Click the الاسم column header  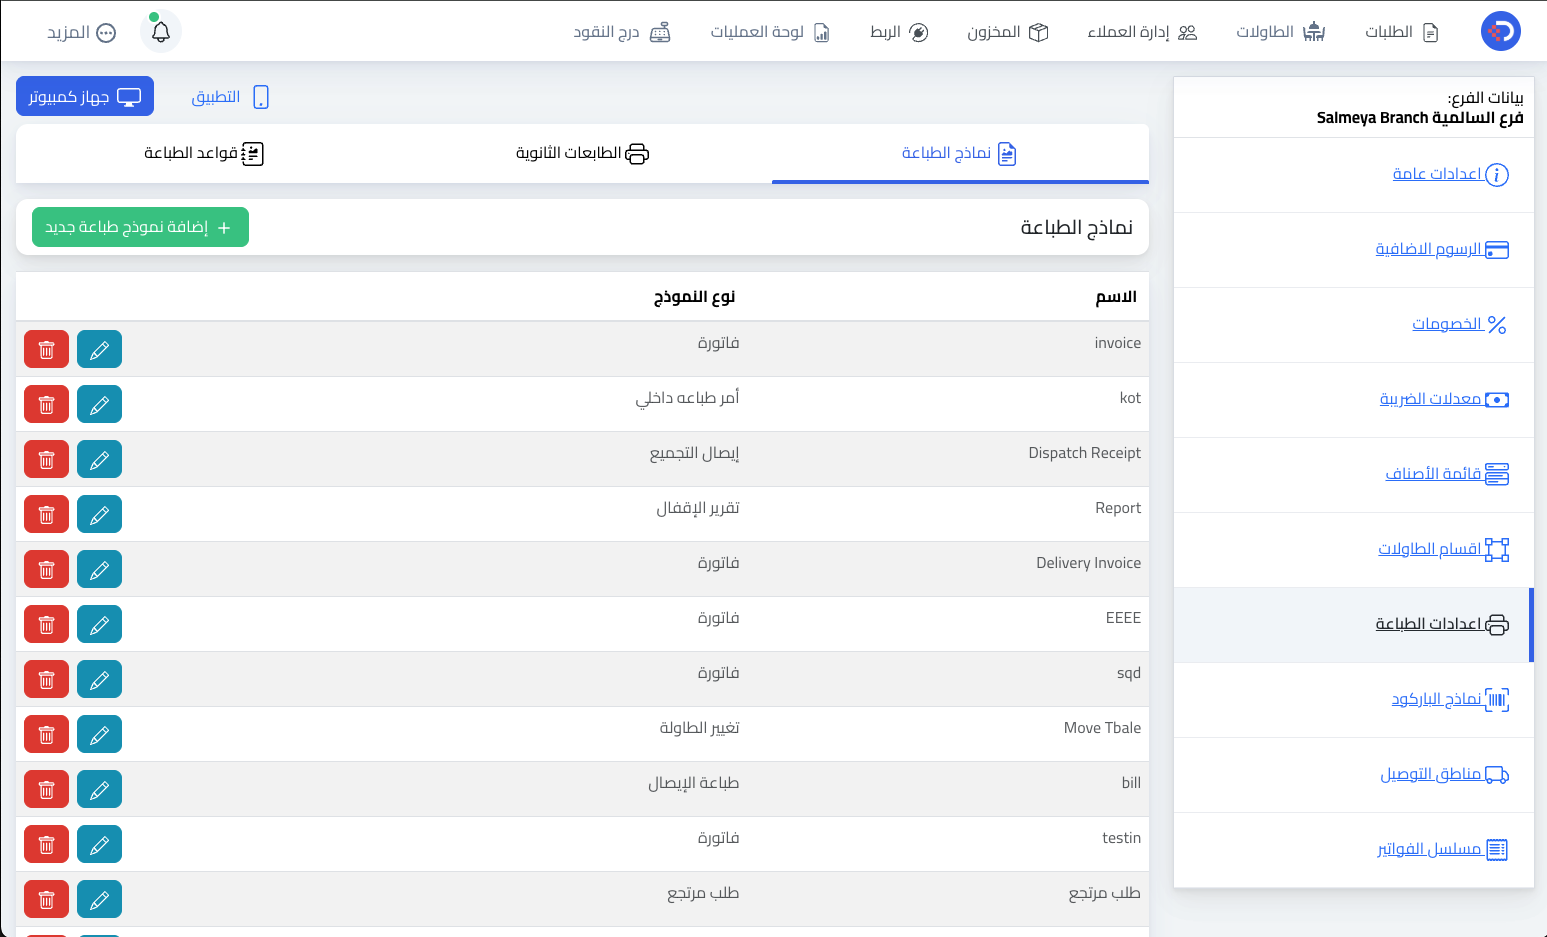coord(1116,297)
